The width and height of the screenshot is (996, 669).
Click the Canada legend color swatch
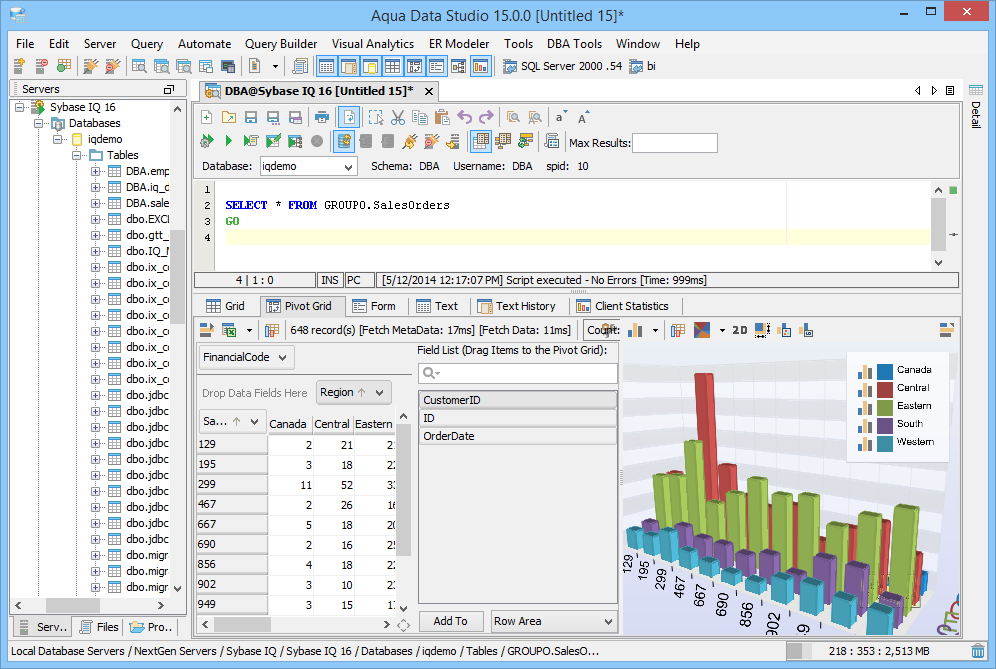[x=885, y=370]
